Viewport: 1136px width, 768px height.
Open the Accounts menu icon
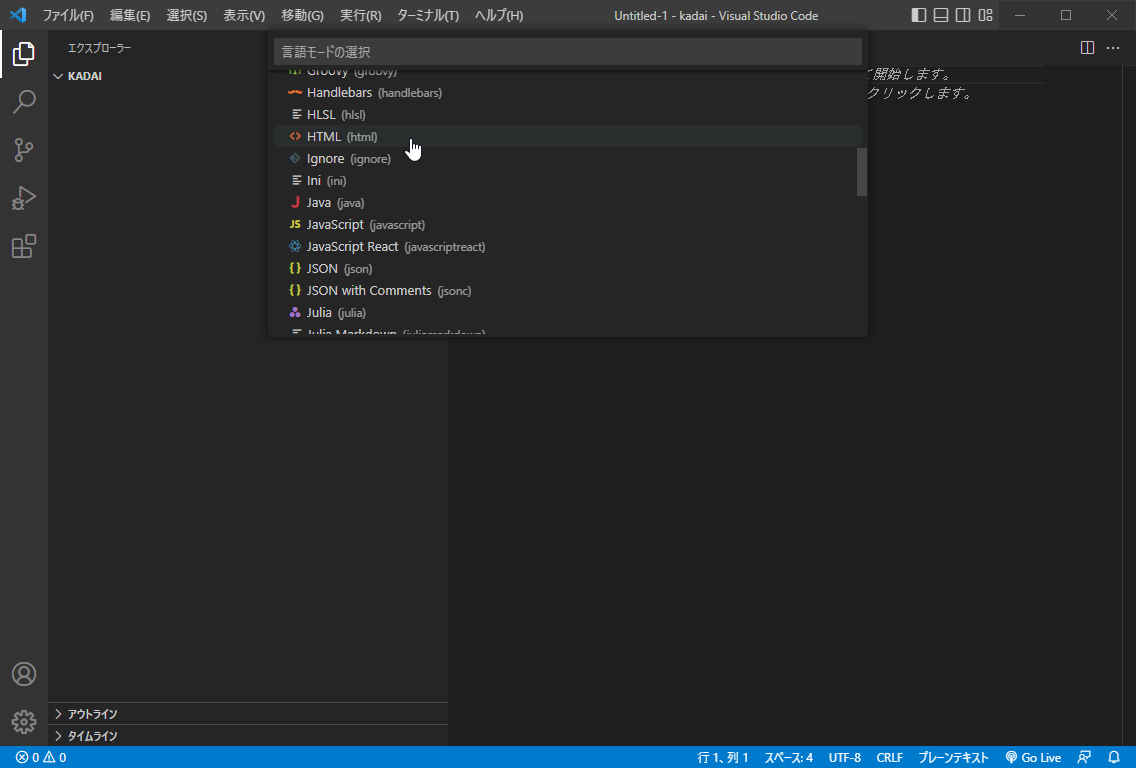24,674
